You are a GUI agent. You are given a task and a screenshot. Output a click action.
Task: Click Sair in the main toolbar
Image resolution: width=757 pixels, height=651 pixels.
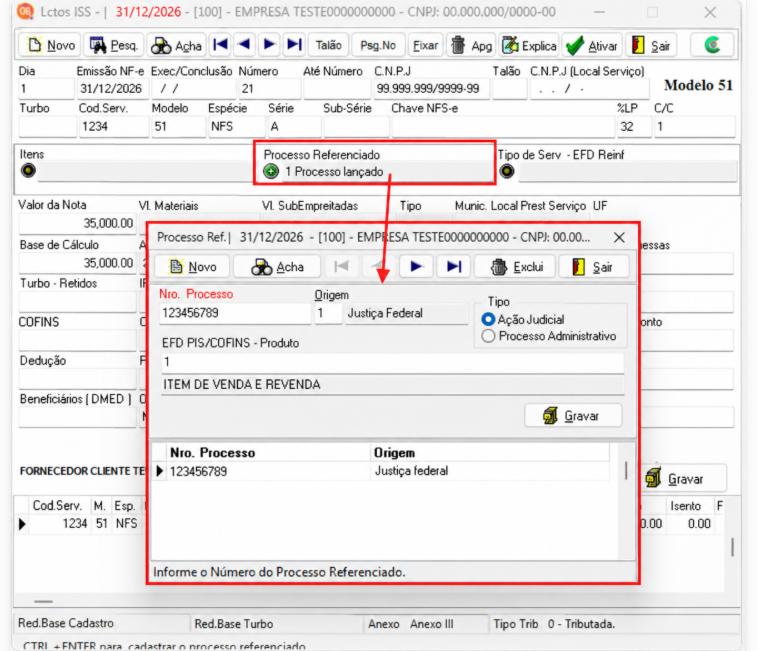[x=650, y=45]
